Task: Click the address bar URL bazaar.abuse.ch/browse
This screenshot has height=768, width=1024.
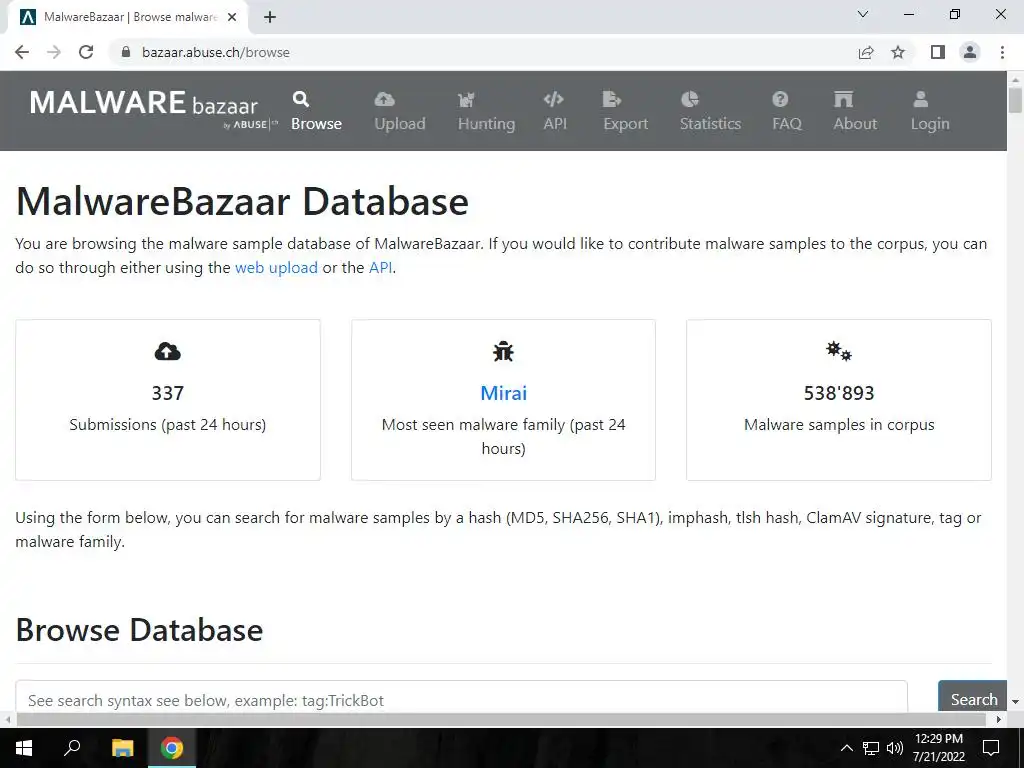Action: click(x=216, y=52)
